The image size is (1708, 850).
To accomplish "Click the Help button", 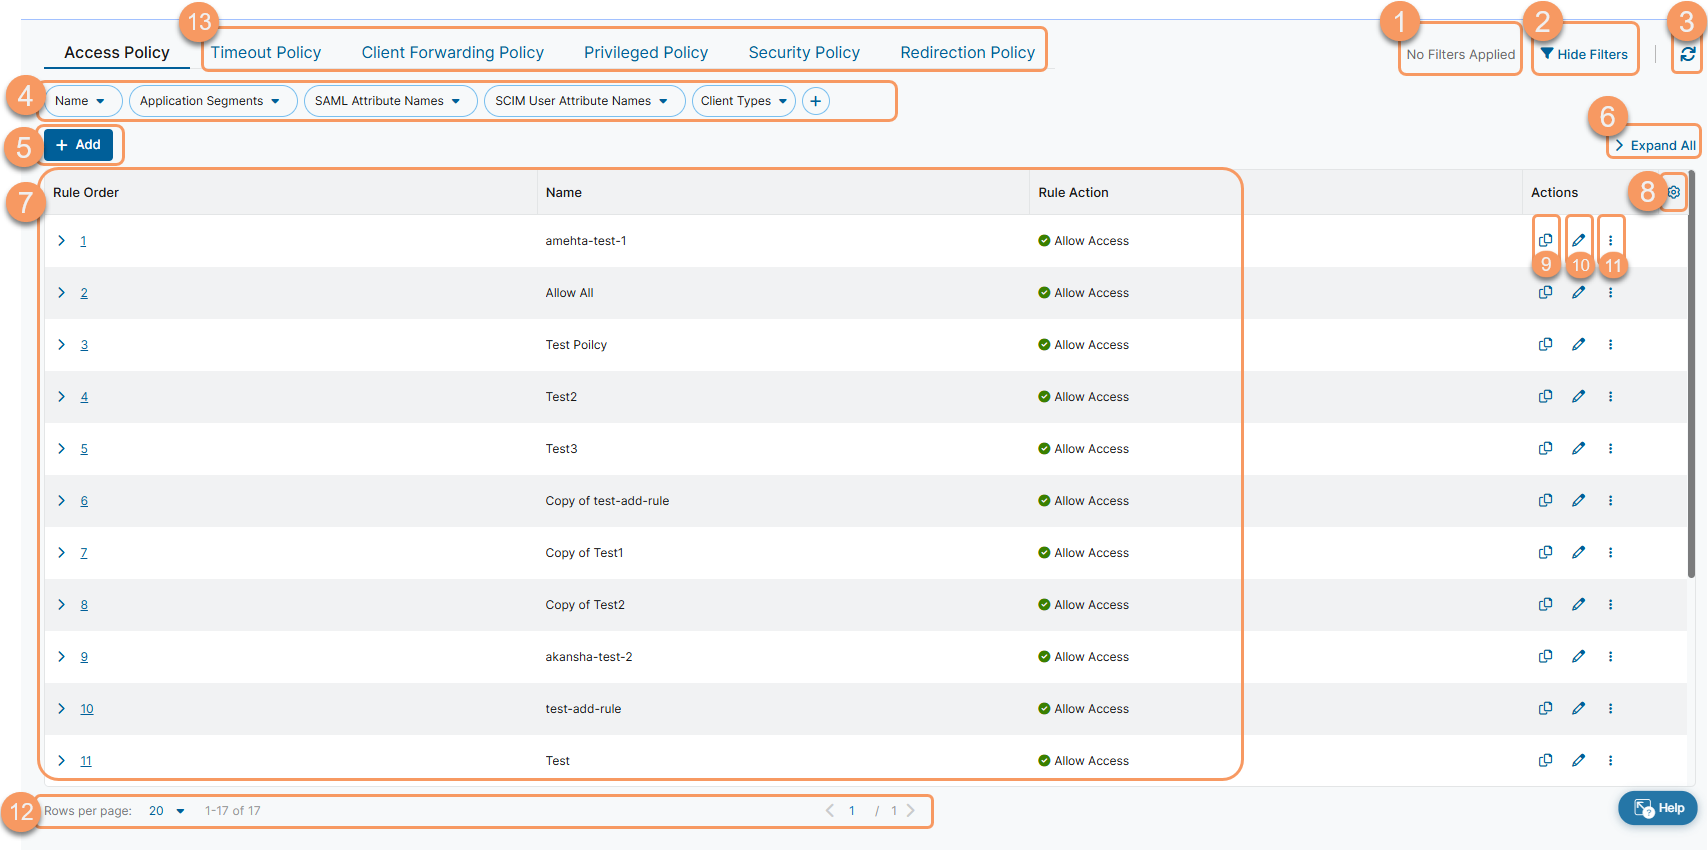I will point(1658,808).
